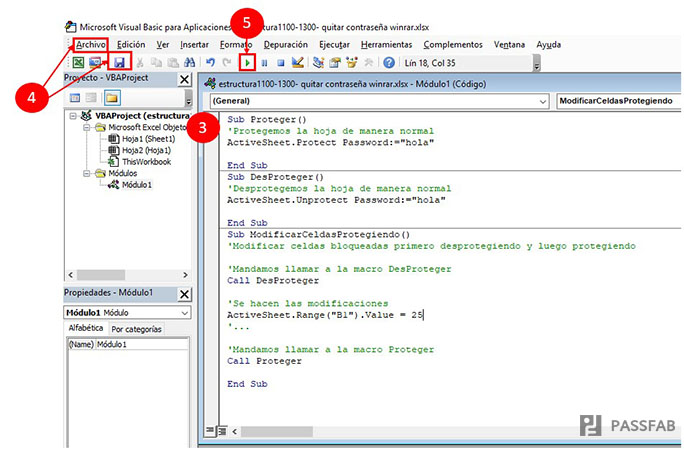This screenshot has width=684, height=450.
Task: Click the Insert UserForm toolbar icon
Action: pyautogui.click(x=95, y=63)
